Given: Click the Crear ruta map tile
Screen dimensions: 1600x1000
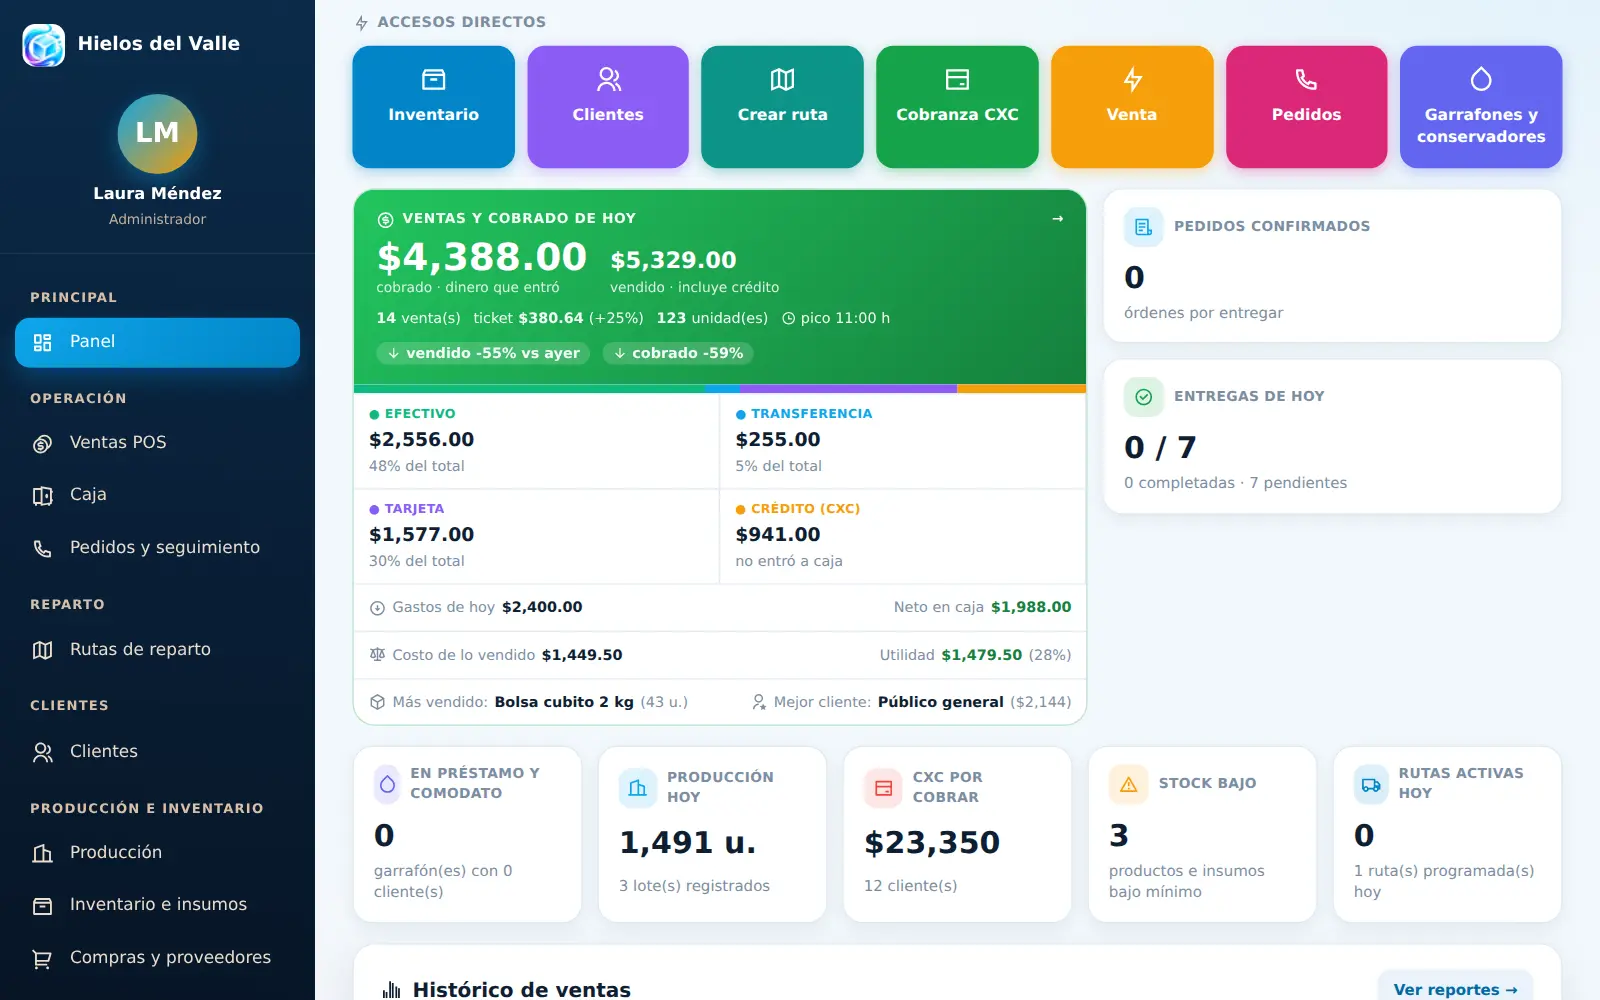Looking at the screenshot, I should point(782,107).
